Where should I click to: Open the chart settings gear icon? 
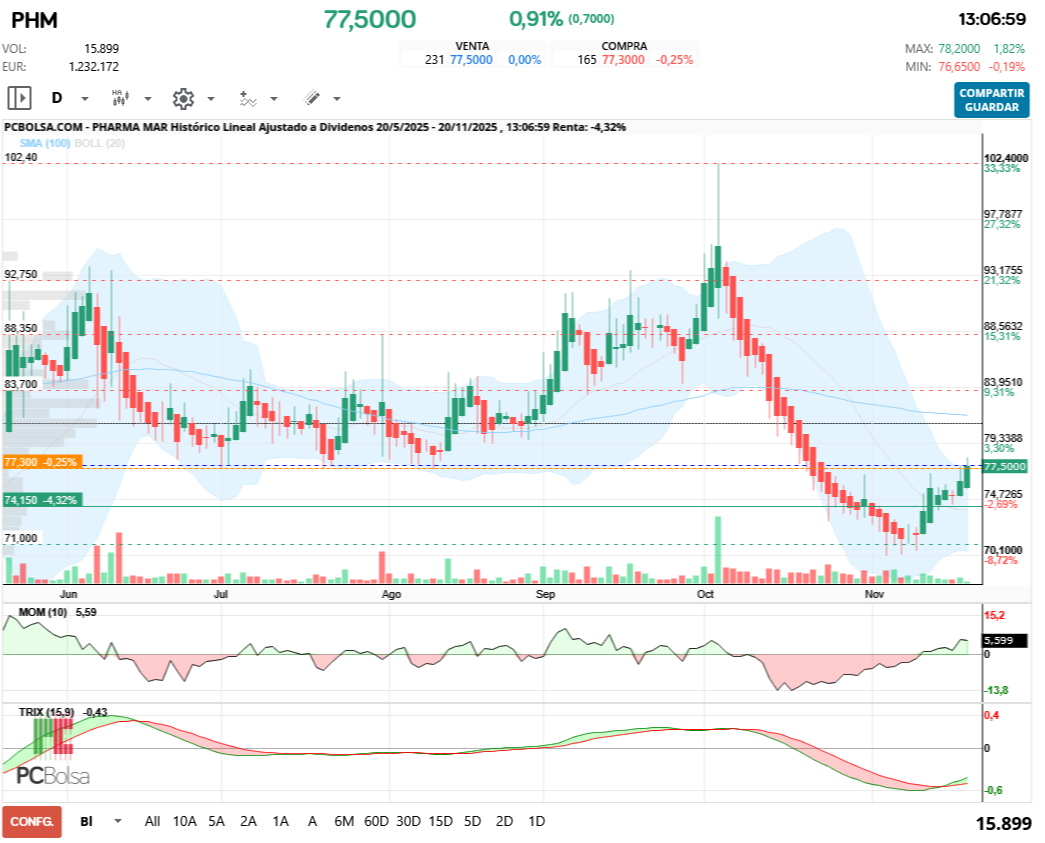tap(182, 98)
